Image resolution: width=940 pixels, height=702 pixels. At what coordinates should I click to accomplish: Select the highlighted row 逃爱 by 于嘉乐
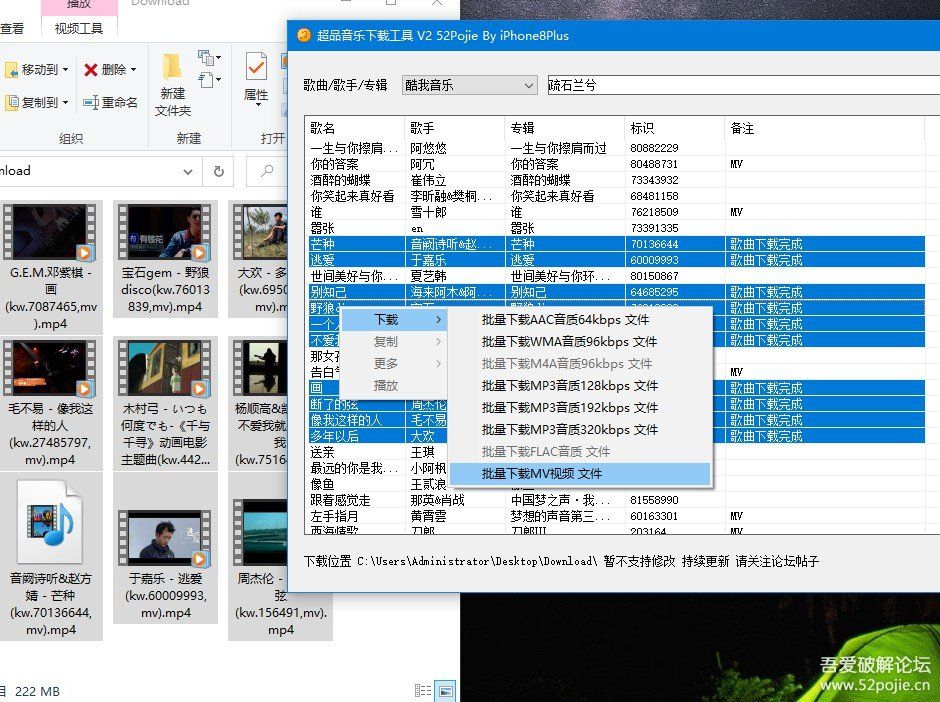[615, 260]
